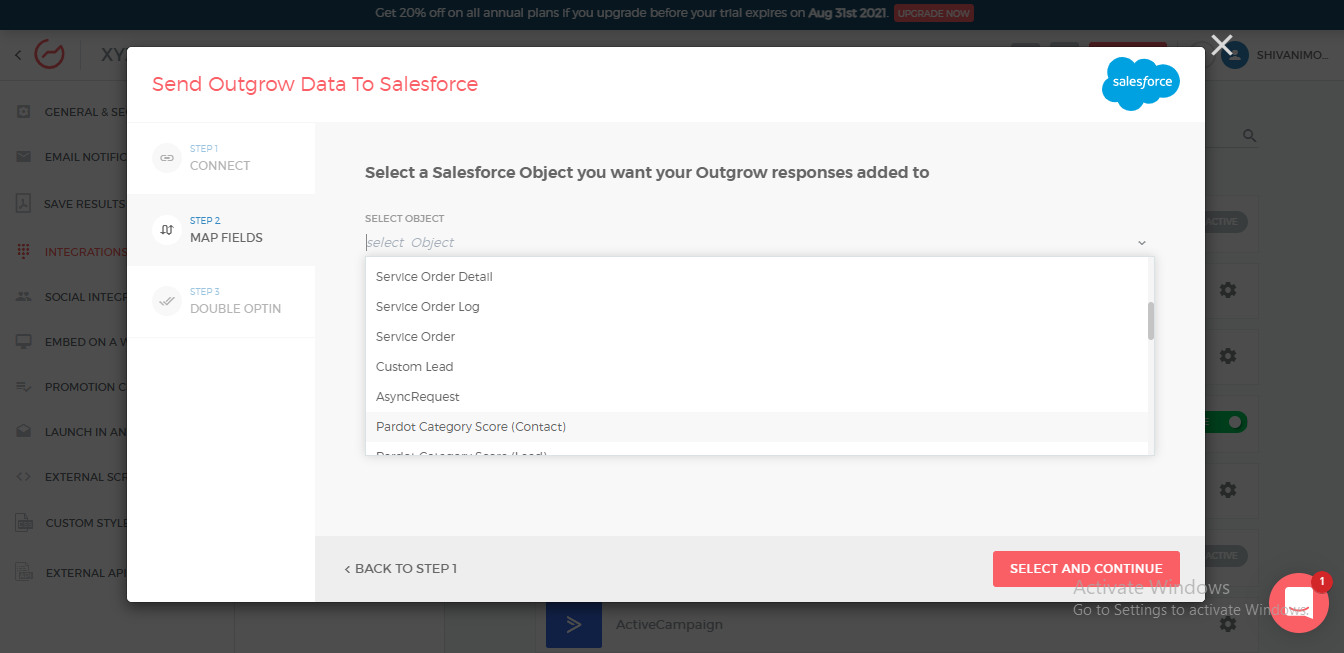Choose Service Order Log option

(x=757, y=307)
